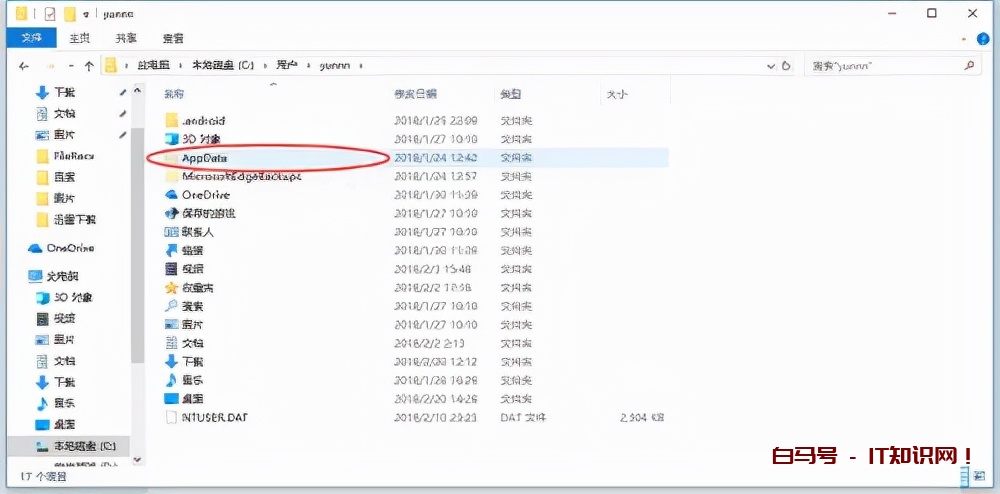Click the 17 个项目 status bar text

pos(43,476)
